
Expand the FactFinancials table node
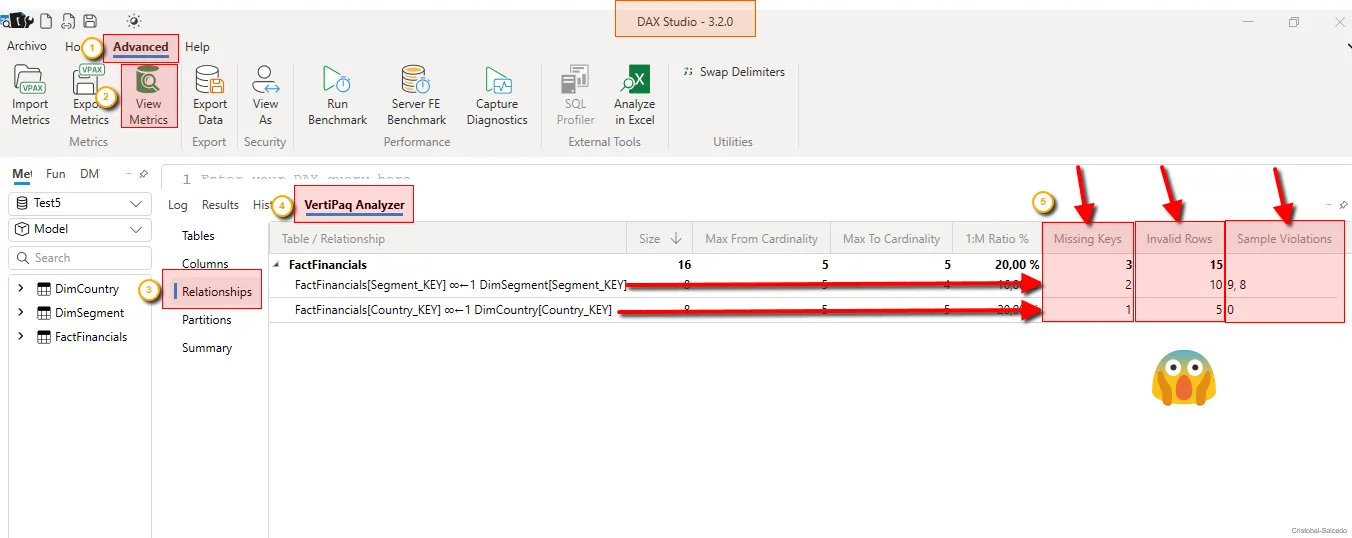point(21,337)
